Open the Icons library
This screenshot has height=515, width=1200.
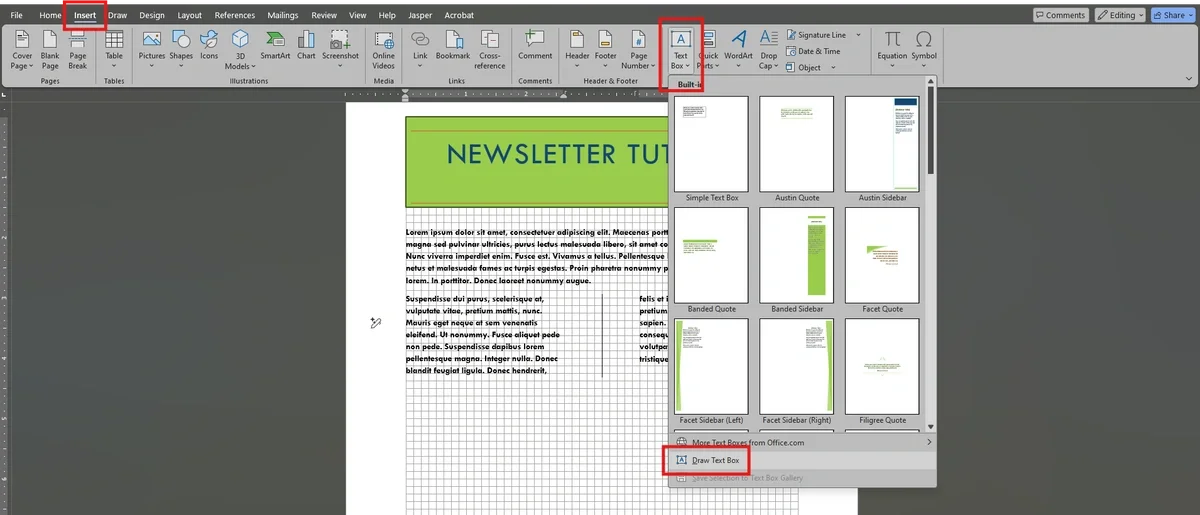click(x=209, y=45)
